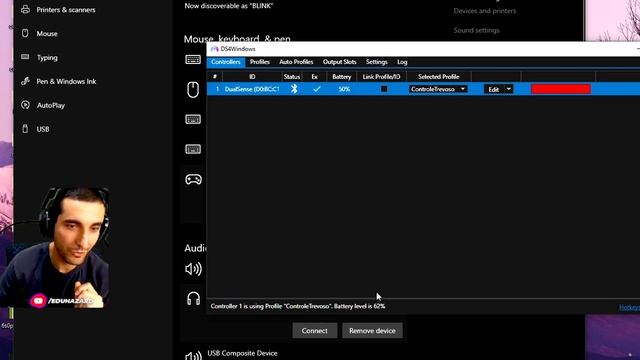
Task: Click the 50% battery value cell
Action: 344,89
